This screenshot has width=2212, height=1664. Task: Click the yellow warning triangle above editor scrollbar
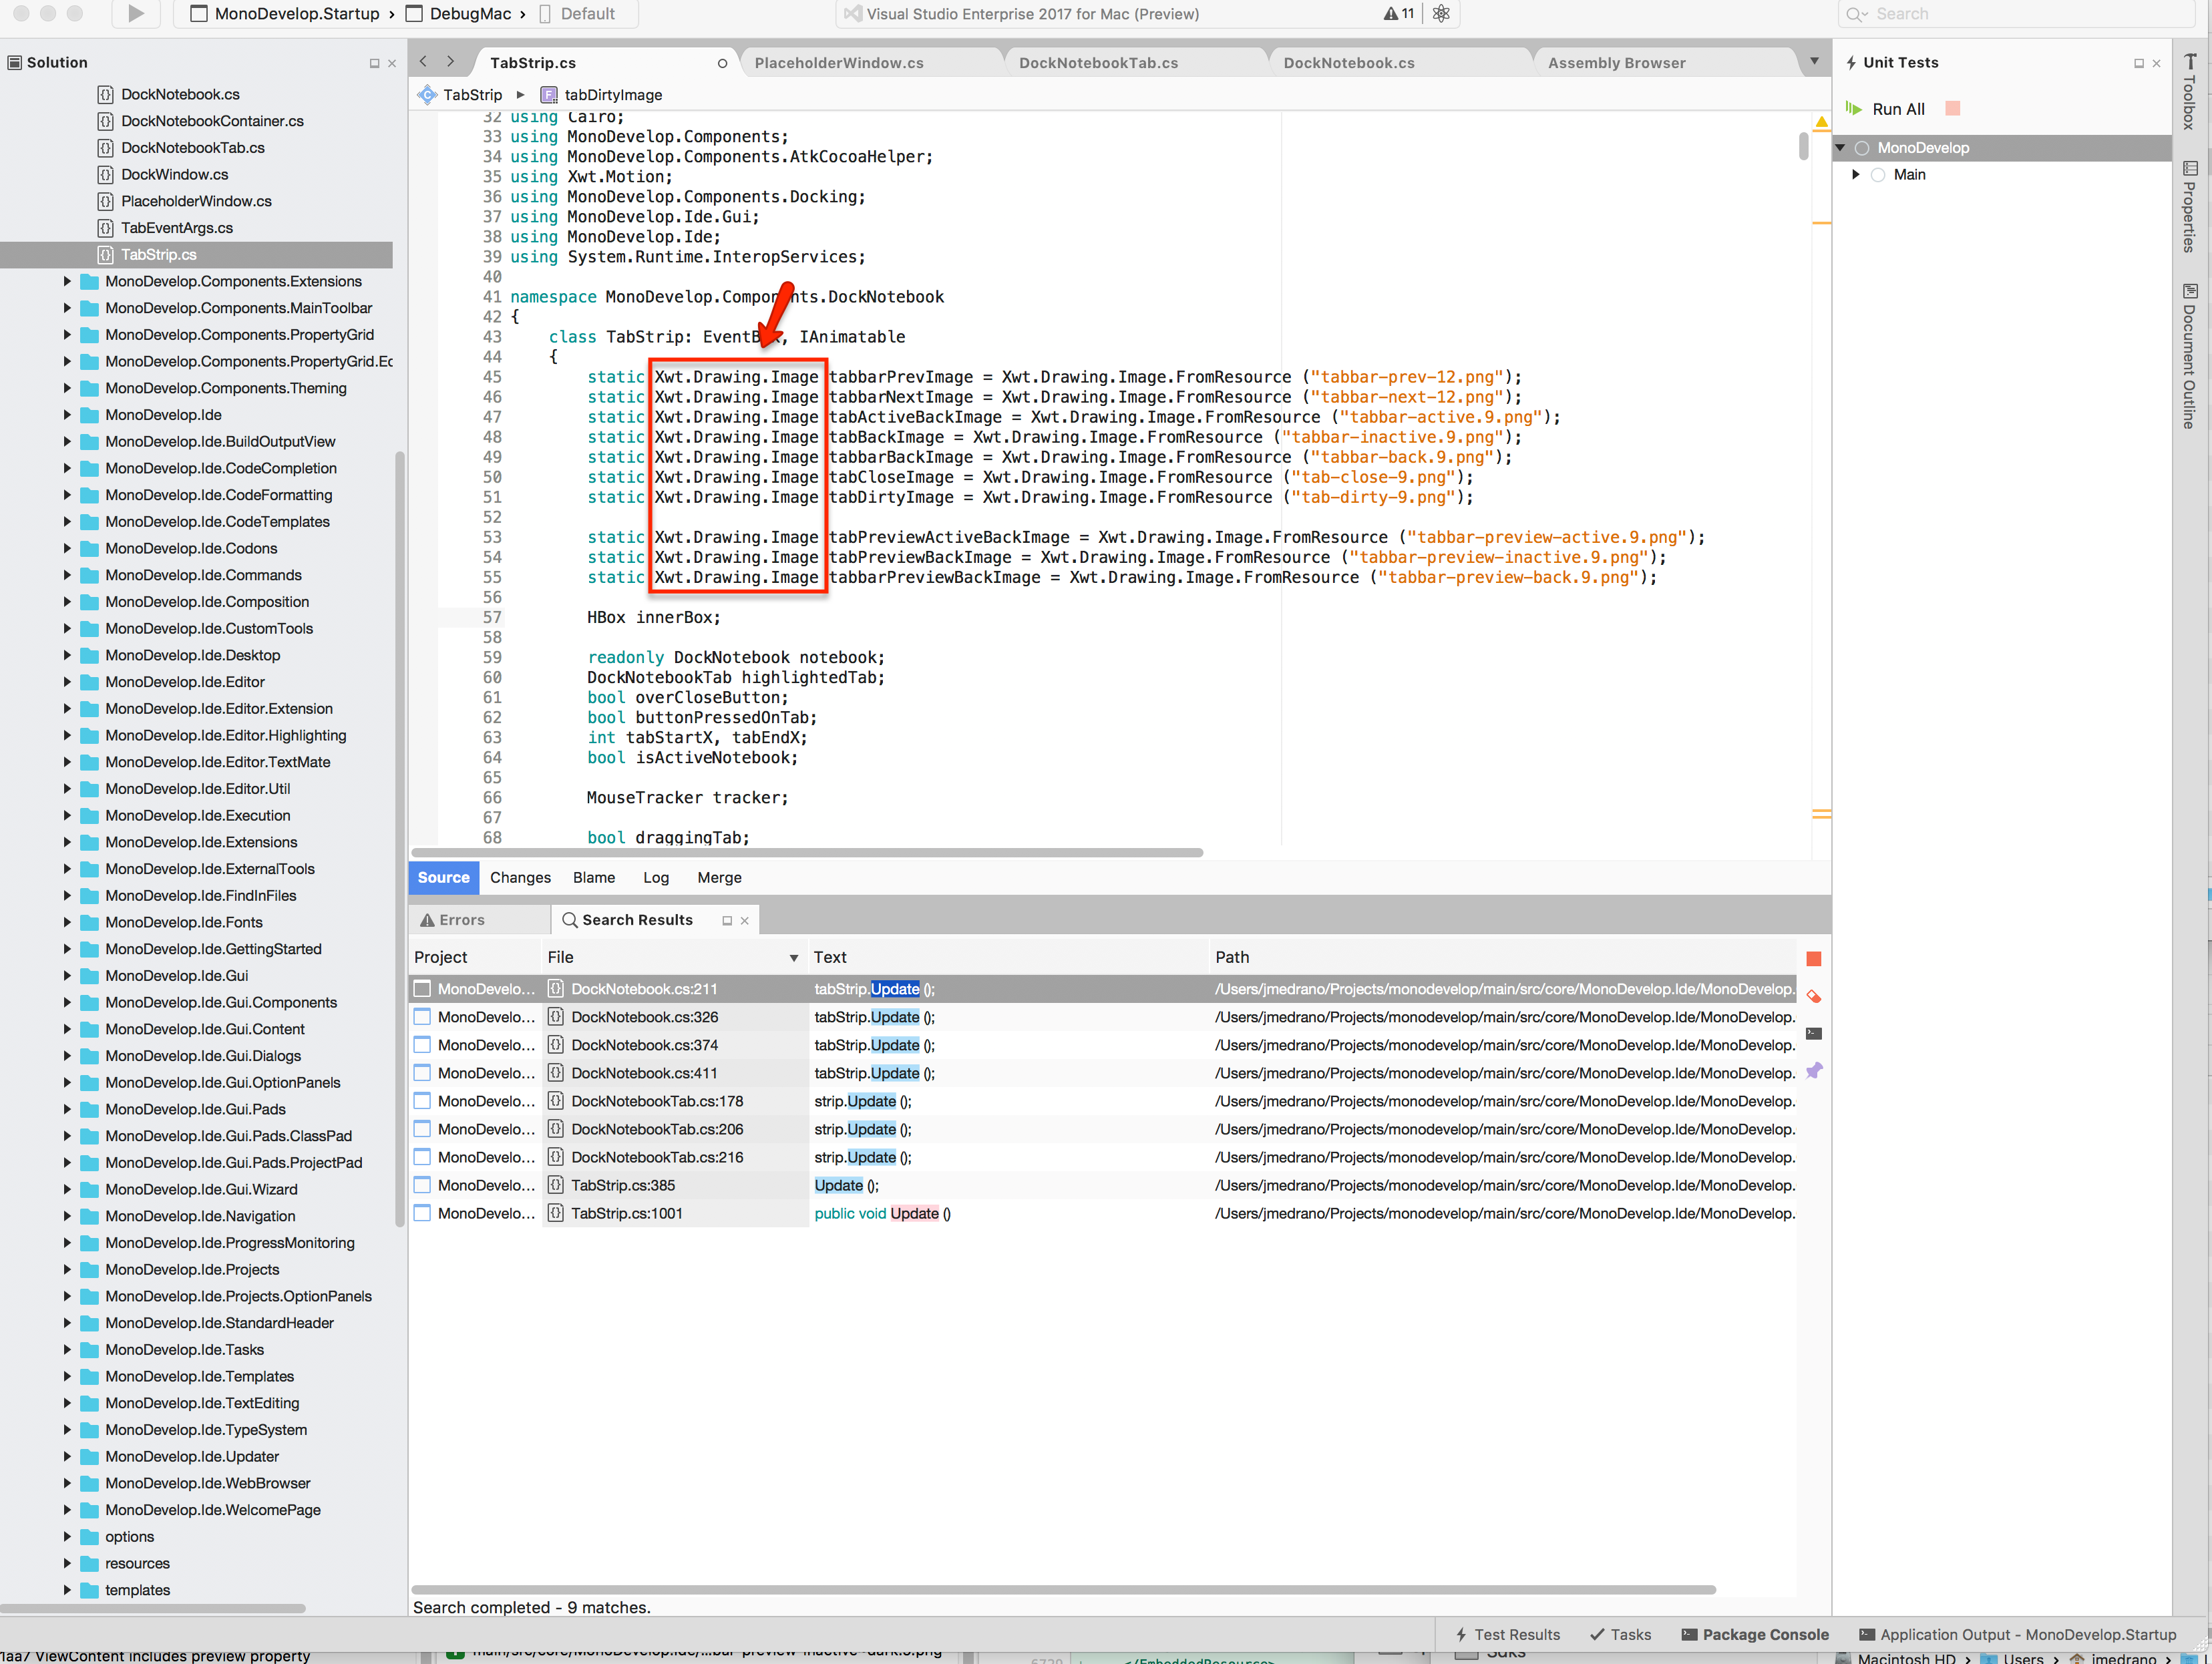[x=1821, y=123]
